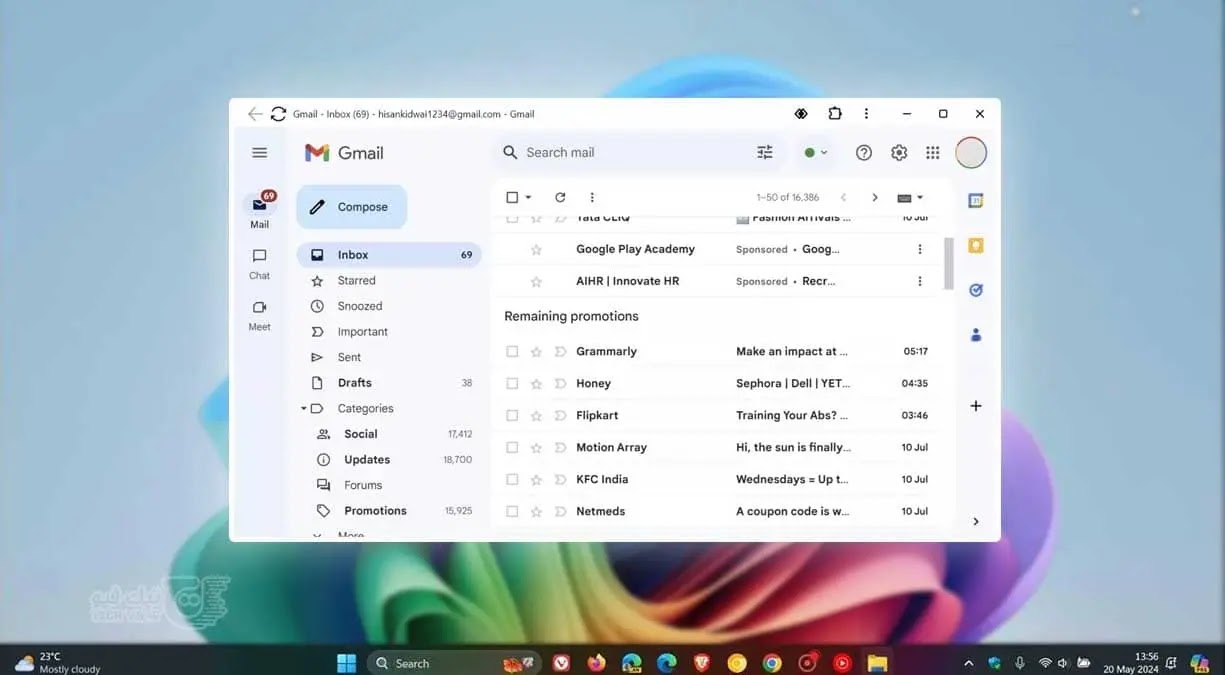
Task: Star the Grammarly email
Action: [x=536, y=352]
